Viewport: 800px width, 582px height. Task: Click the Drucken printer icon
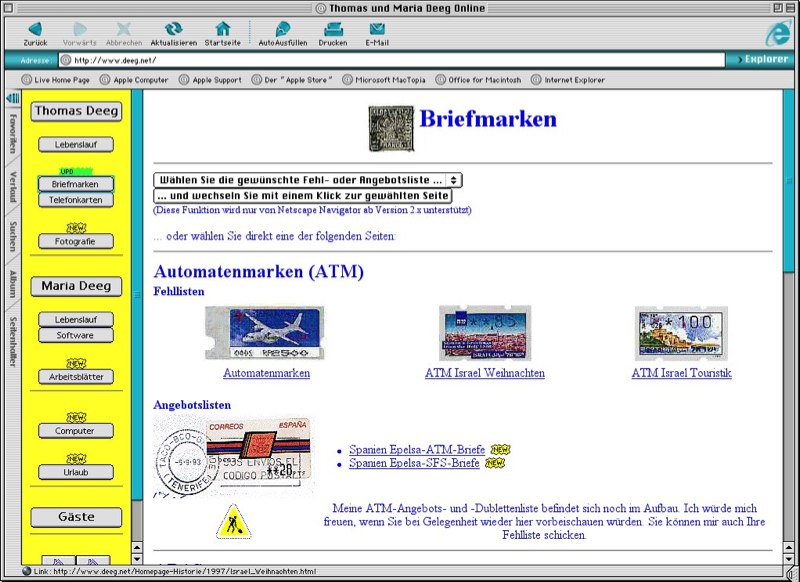(332, 29)
